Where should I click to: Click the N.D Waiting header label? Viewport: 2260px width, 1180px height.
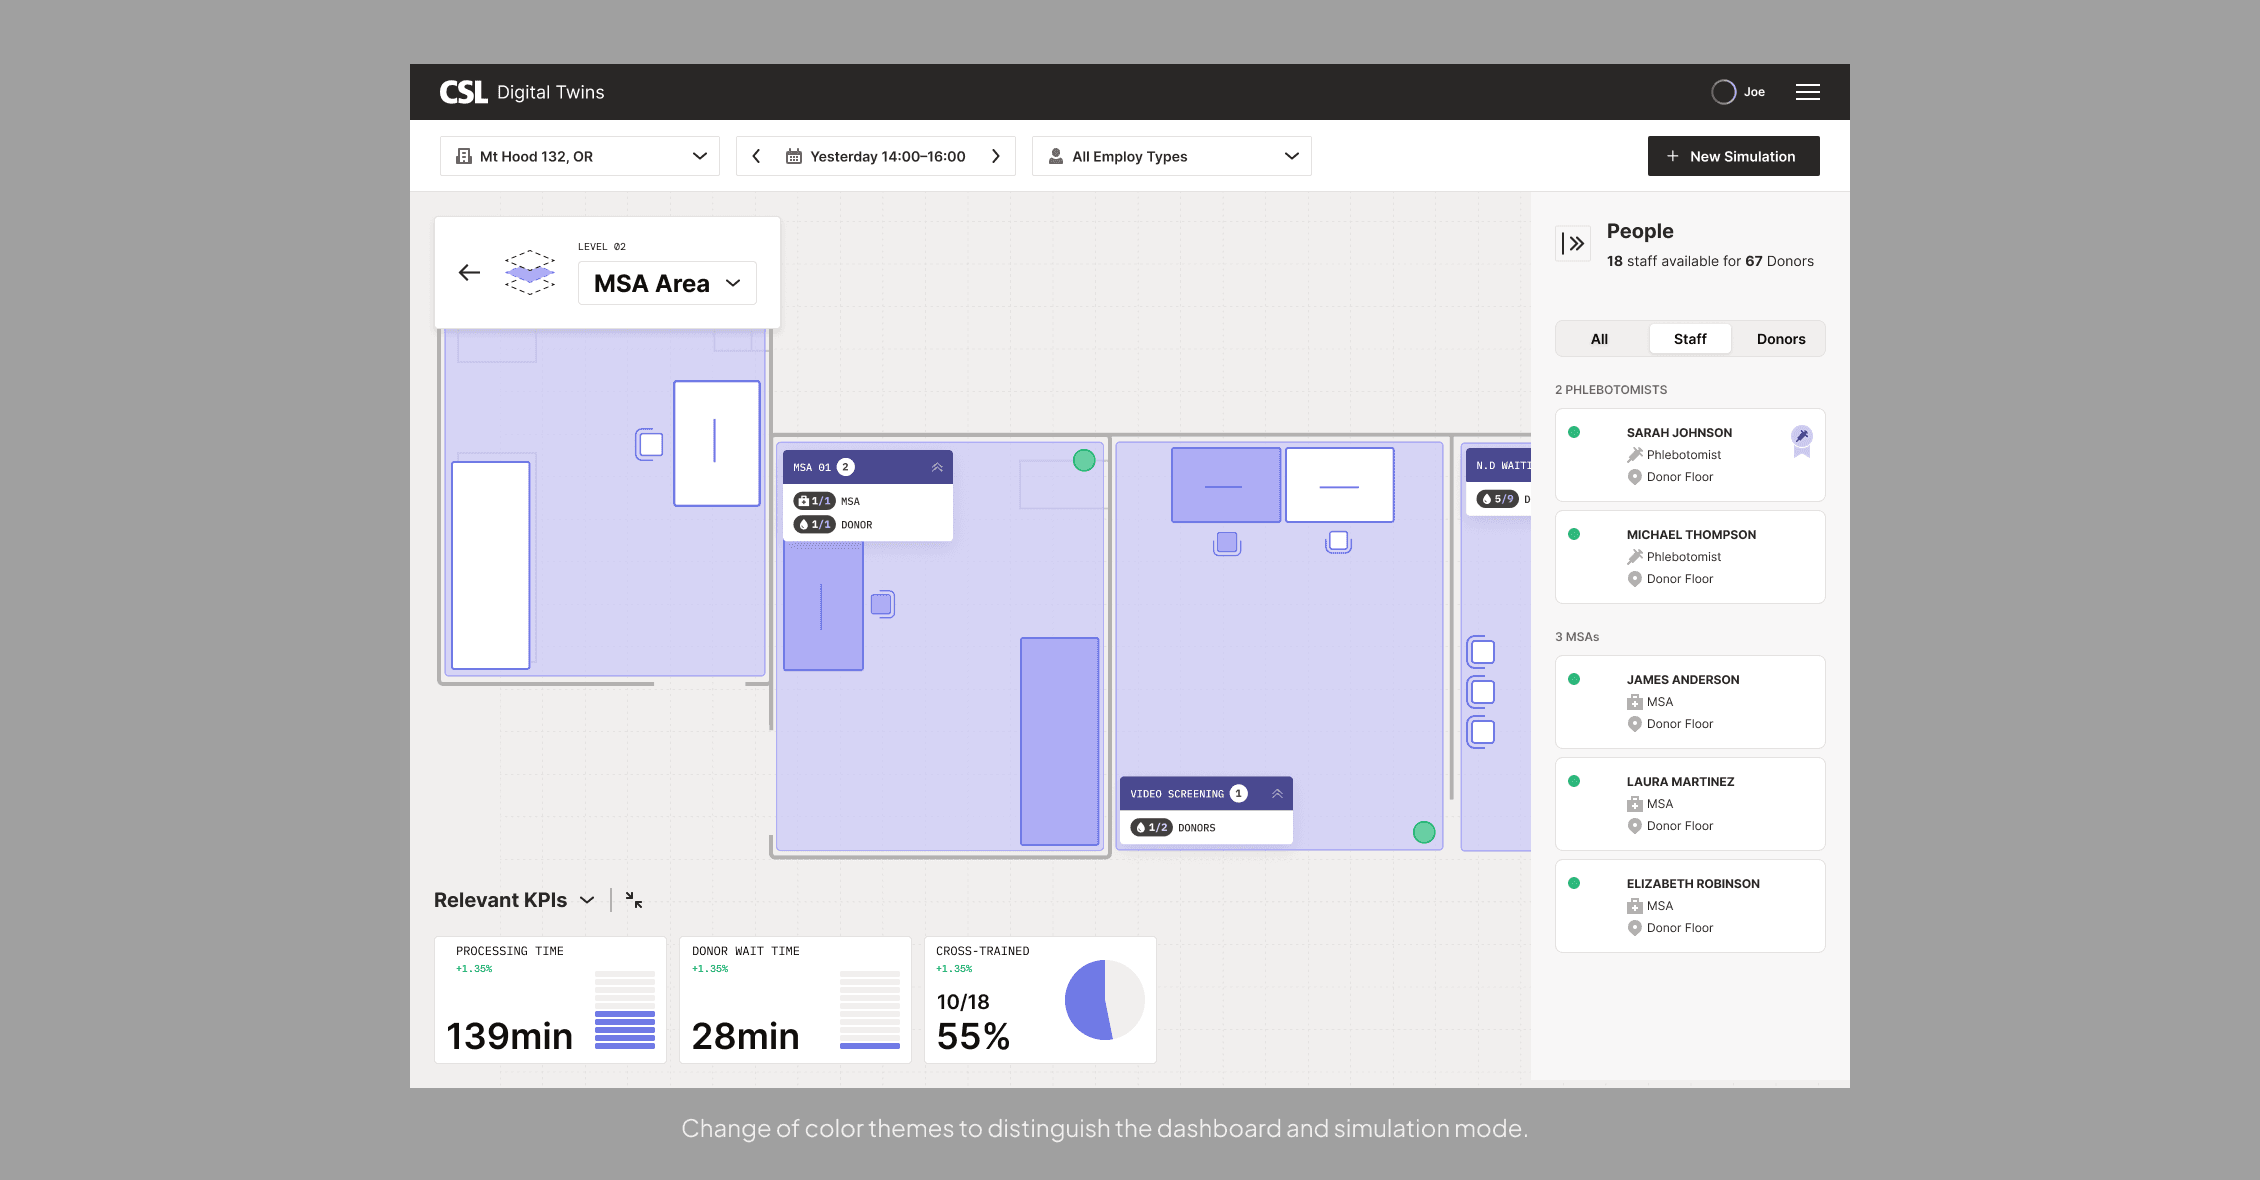[x=1503, y=466]
